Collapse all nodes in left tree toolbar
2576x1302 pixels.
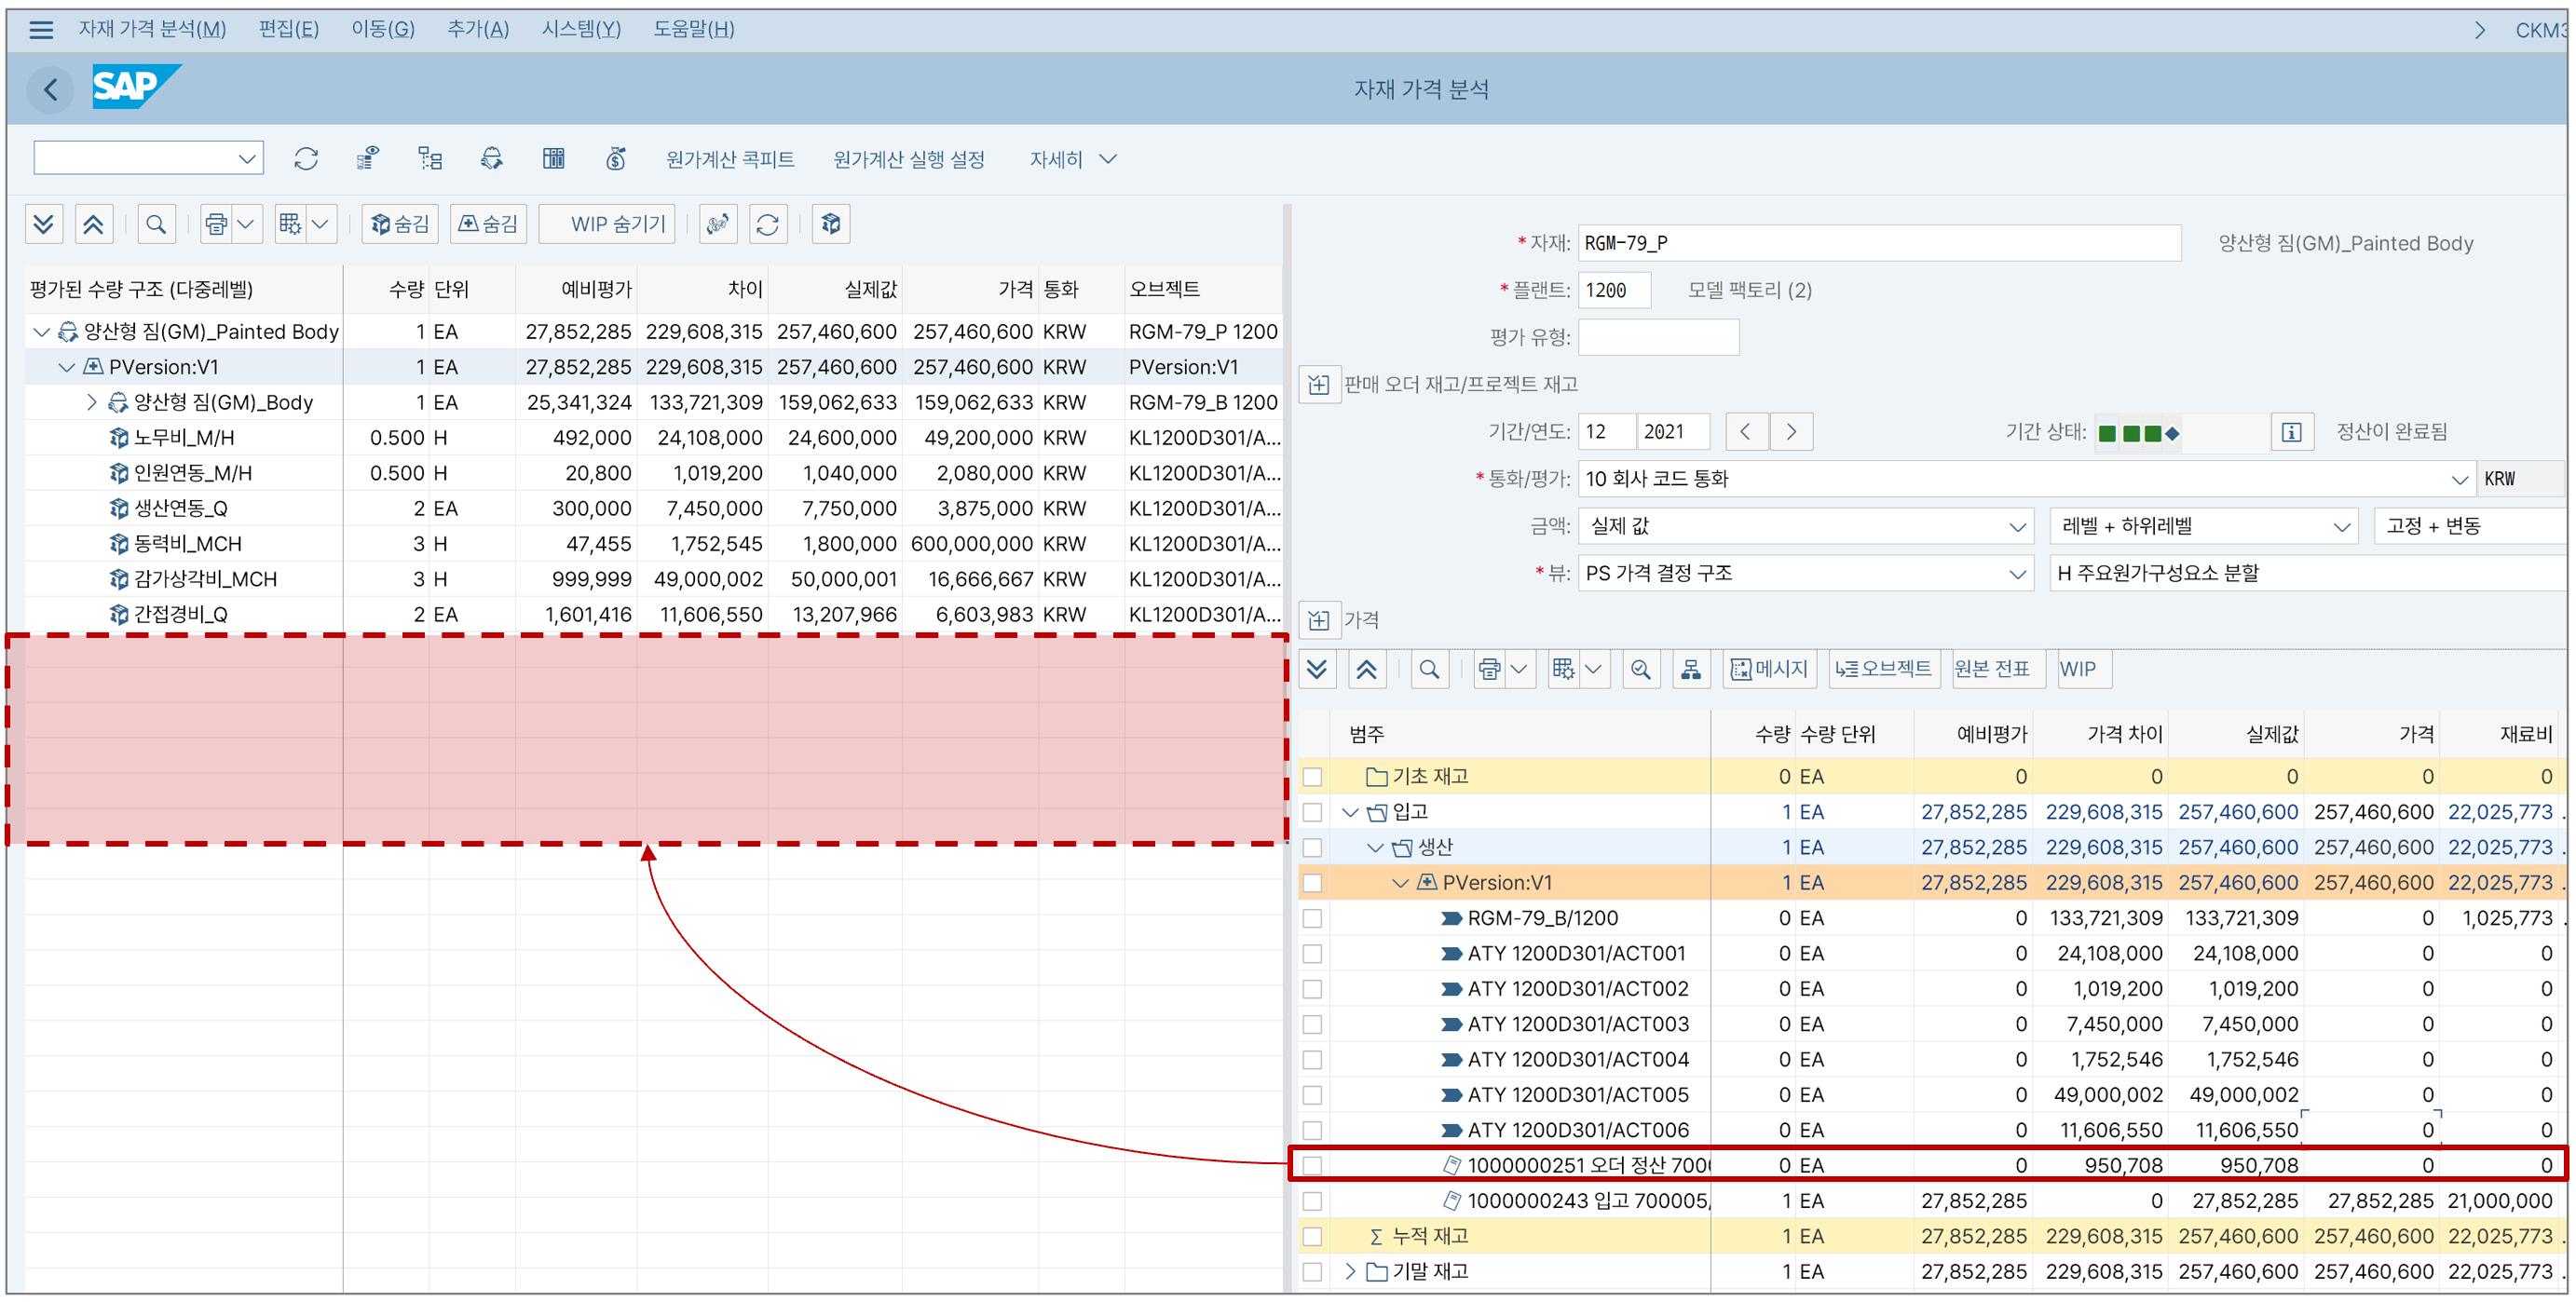pyautogui.click(x=93, y=224)
